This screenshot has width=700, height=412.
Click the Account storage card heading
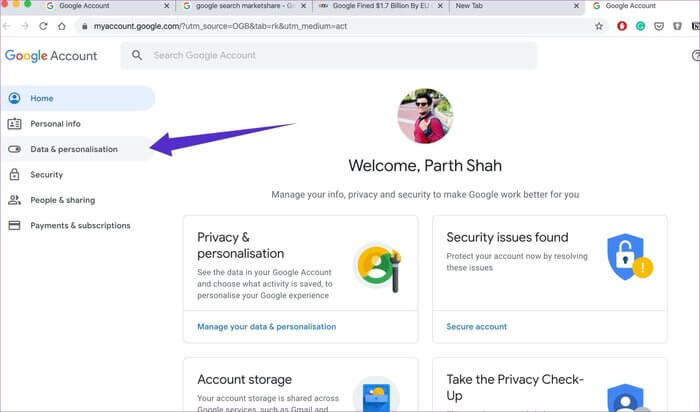pos(245,379)
